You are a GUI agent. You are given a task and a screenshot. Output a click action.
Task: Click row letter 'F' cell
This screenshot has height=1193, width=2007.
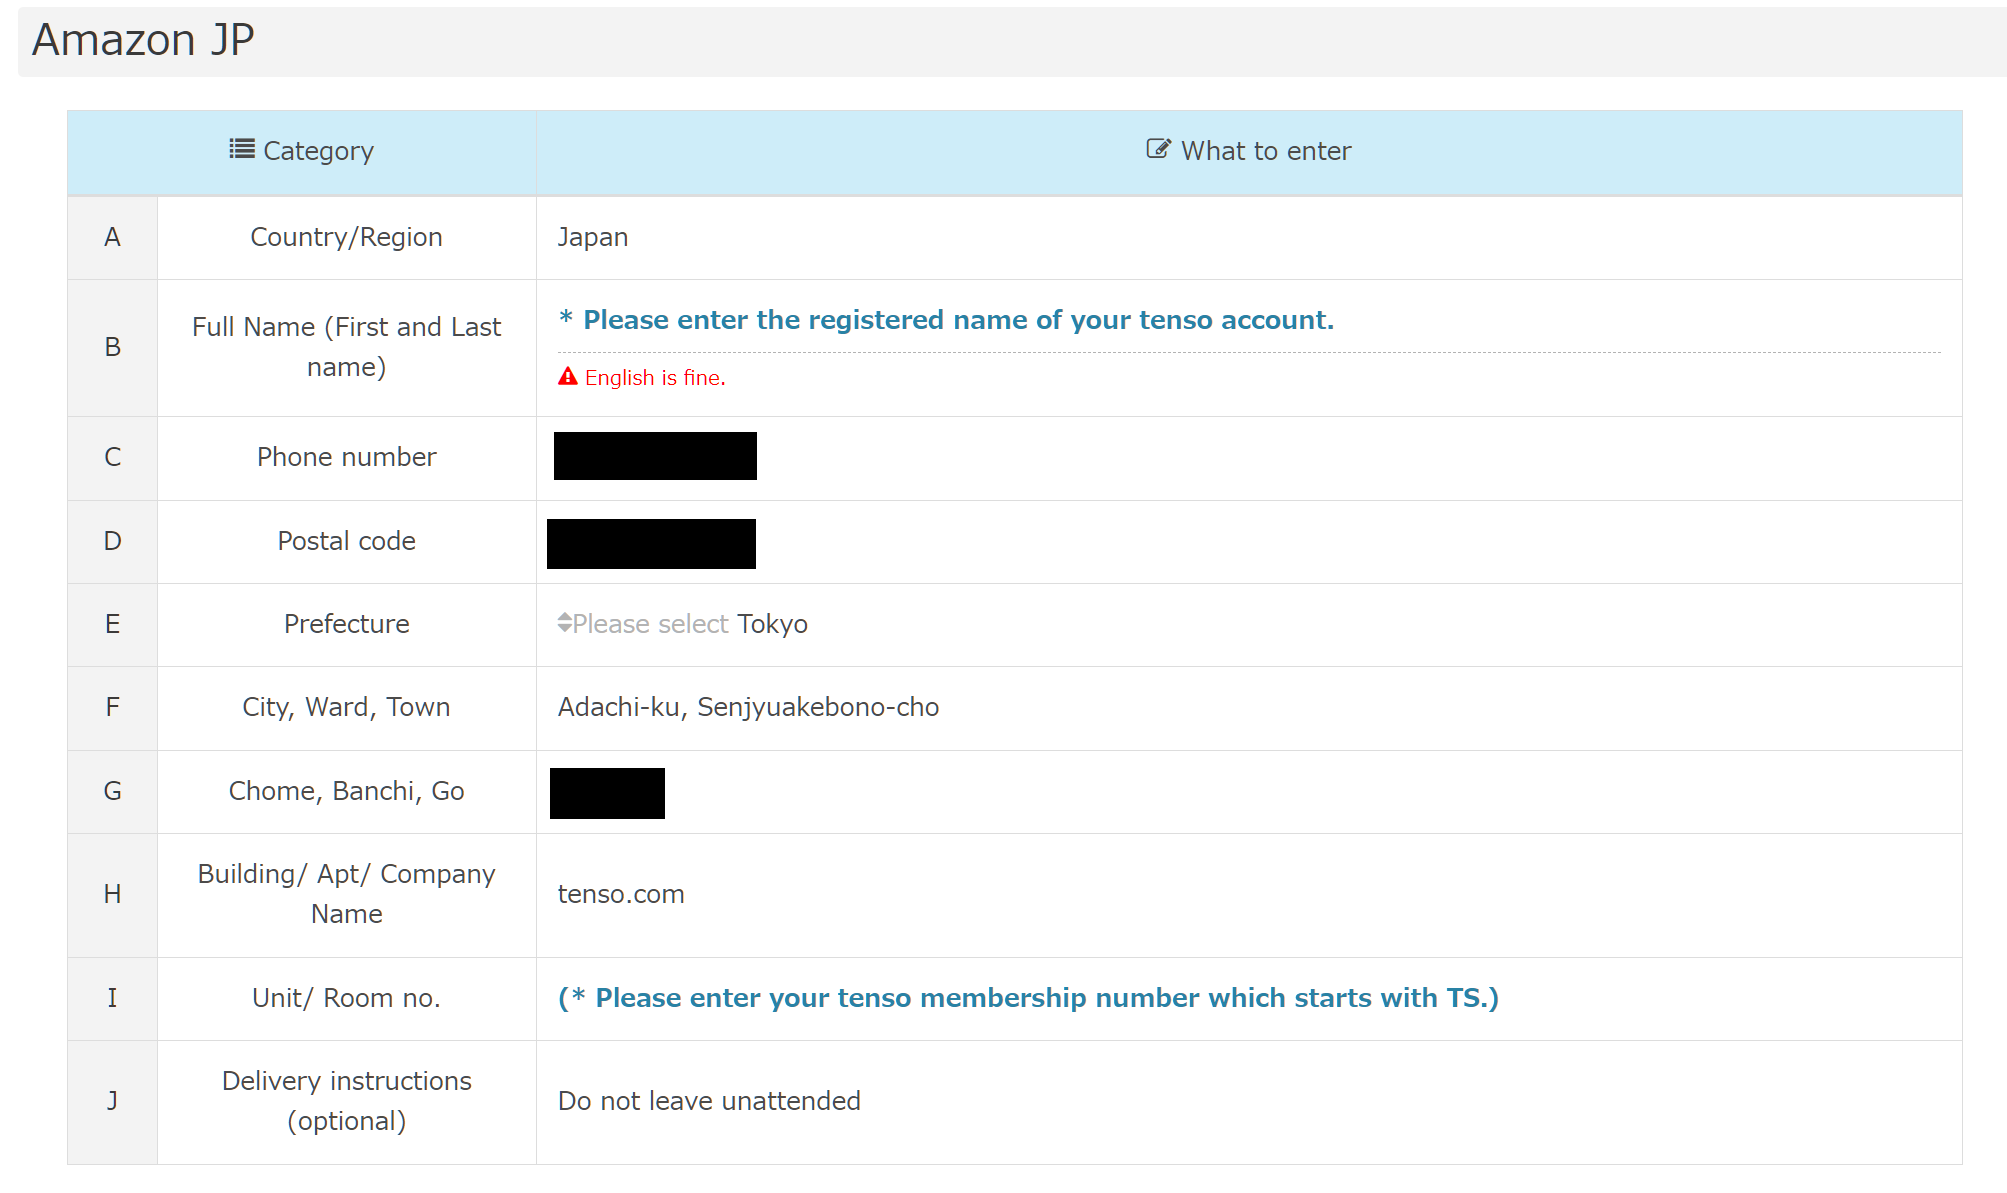point(112,708)
